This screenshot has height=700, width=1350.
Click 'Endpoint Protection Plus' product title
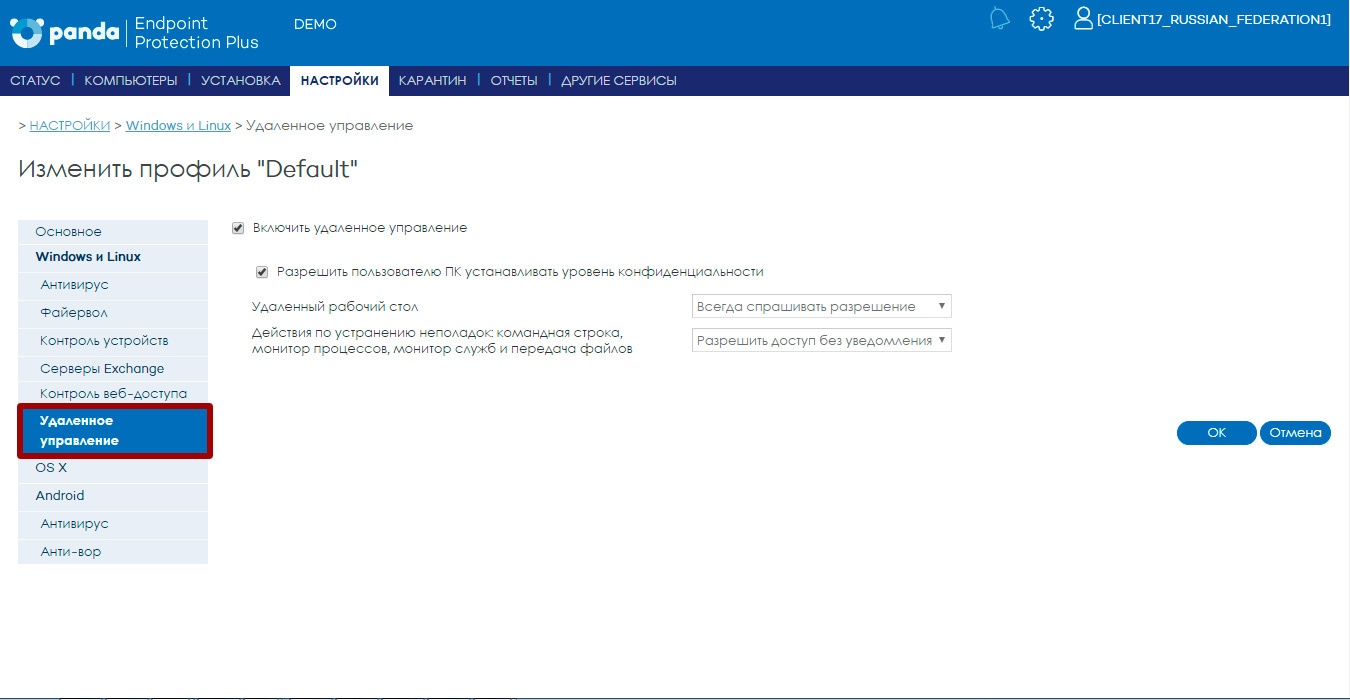(196, 33)
